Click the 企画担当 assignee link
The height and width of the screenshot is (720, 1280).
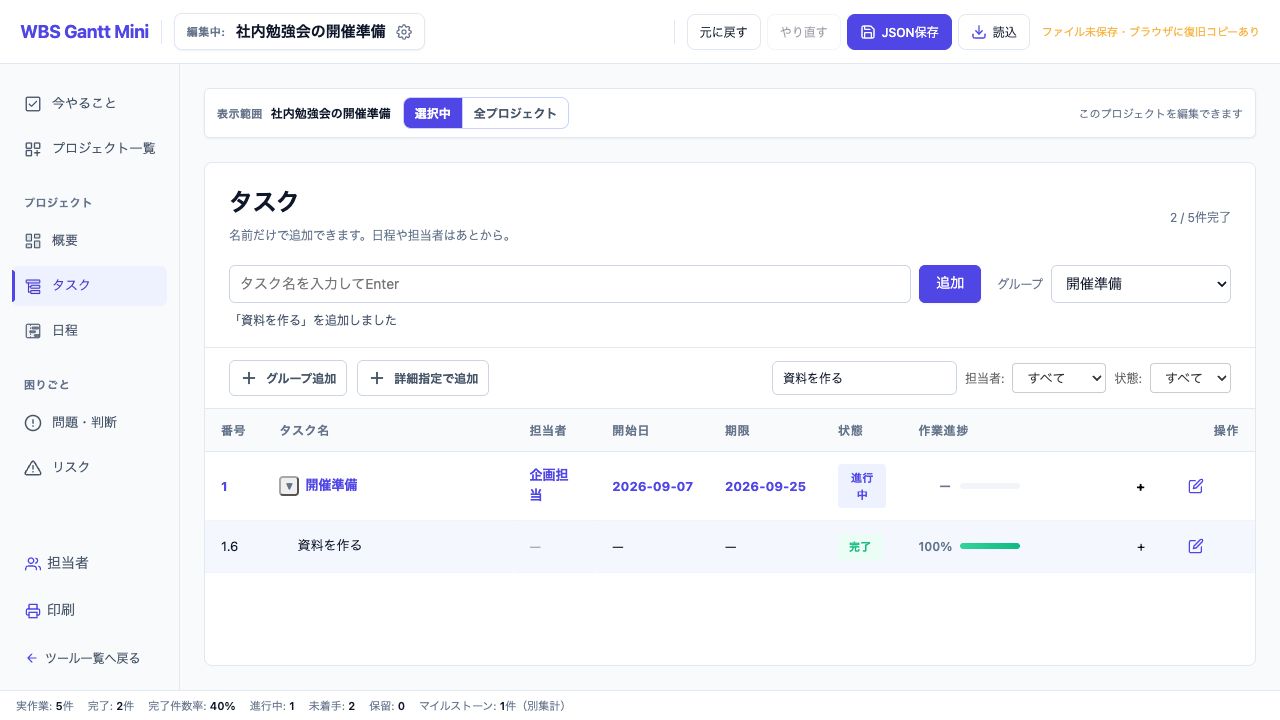549,485
